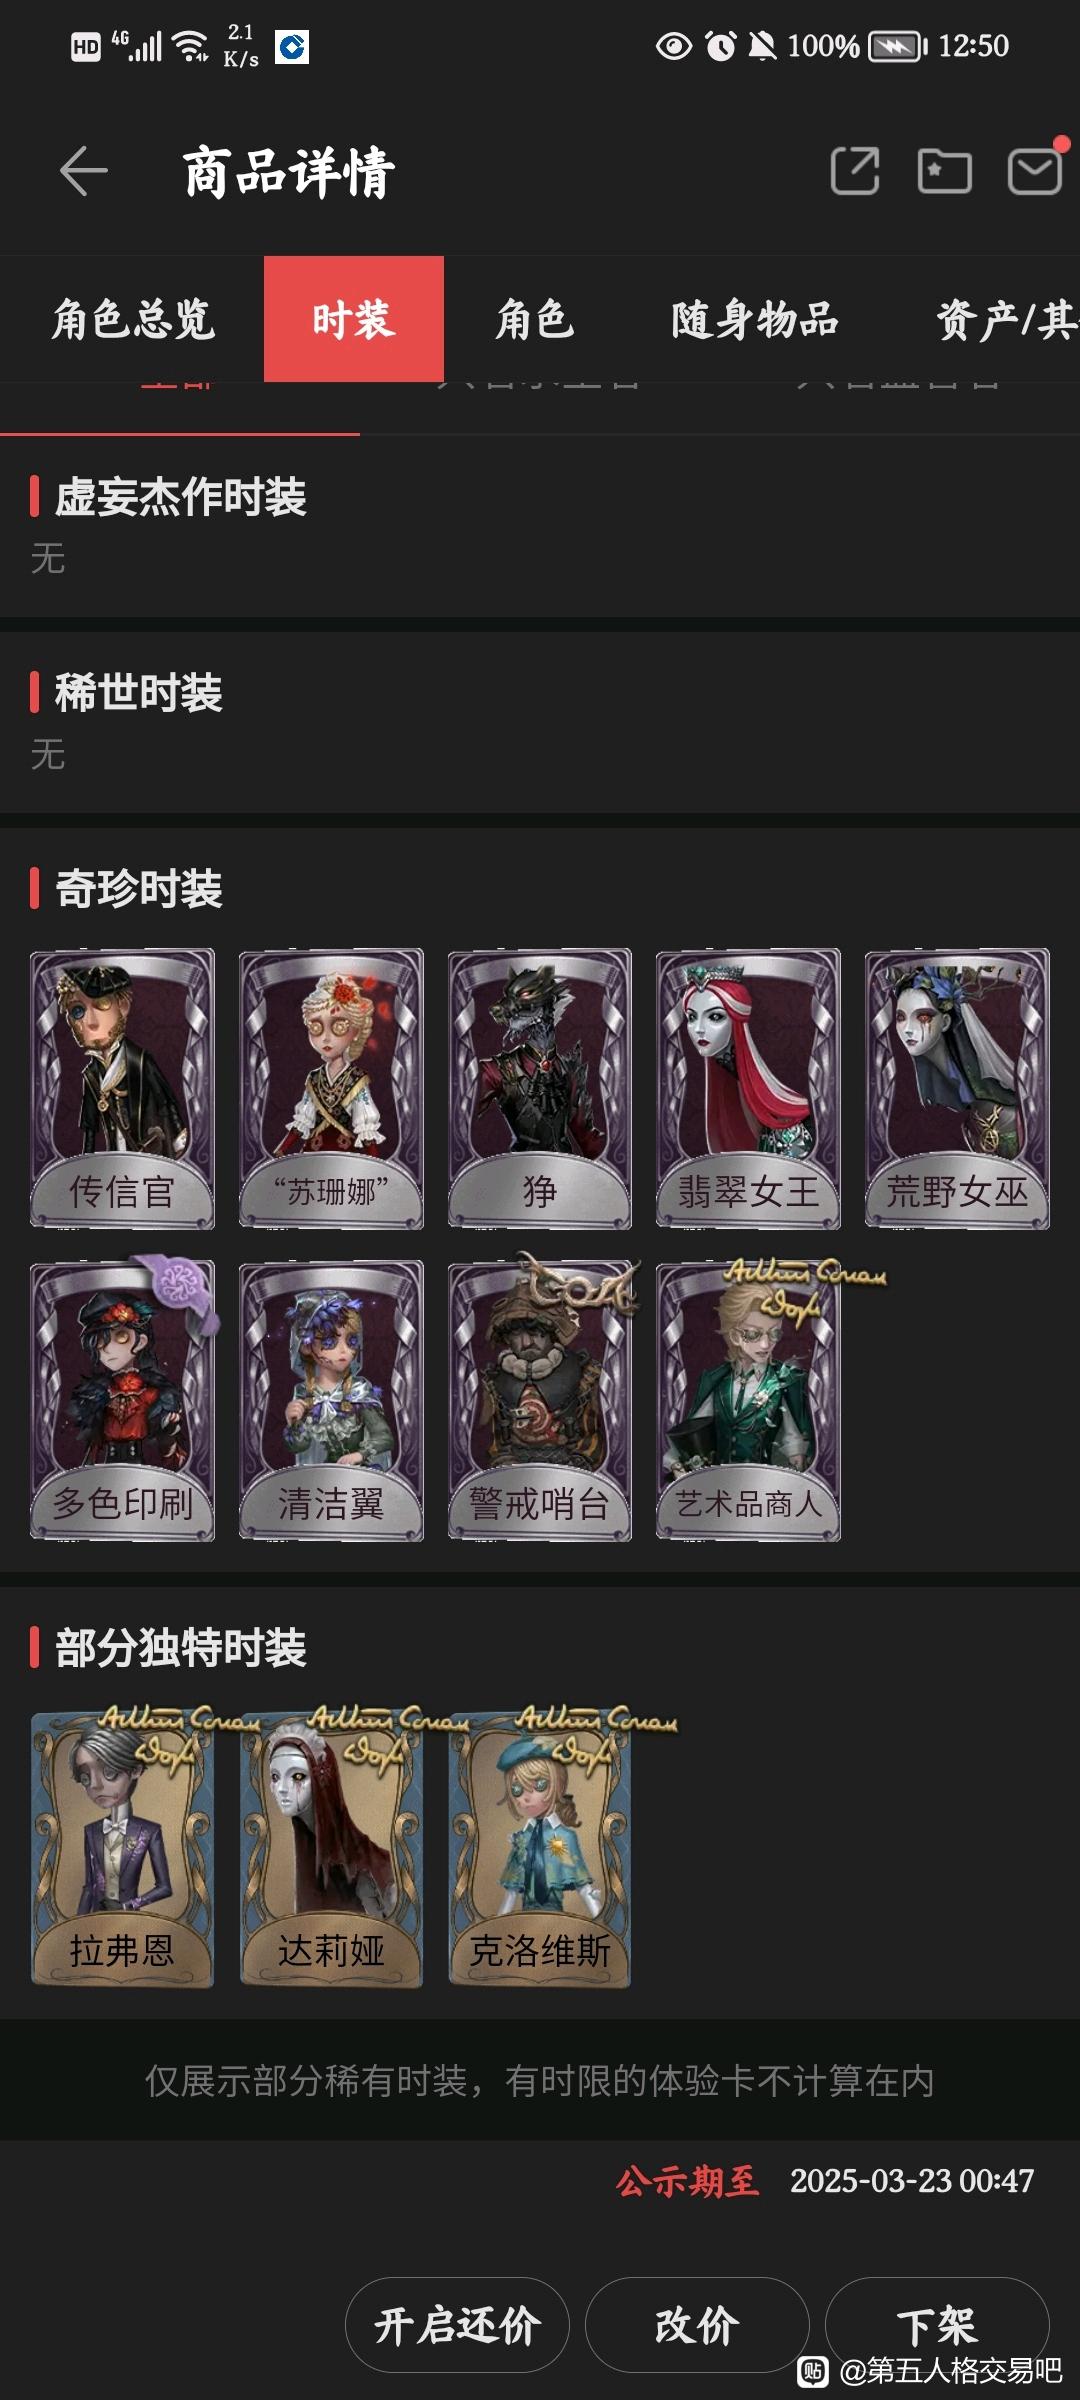Open the favorites folder star icon
The image size is (1080, 2400).
tap(944, 170)
